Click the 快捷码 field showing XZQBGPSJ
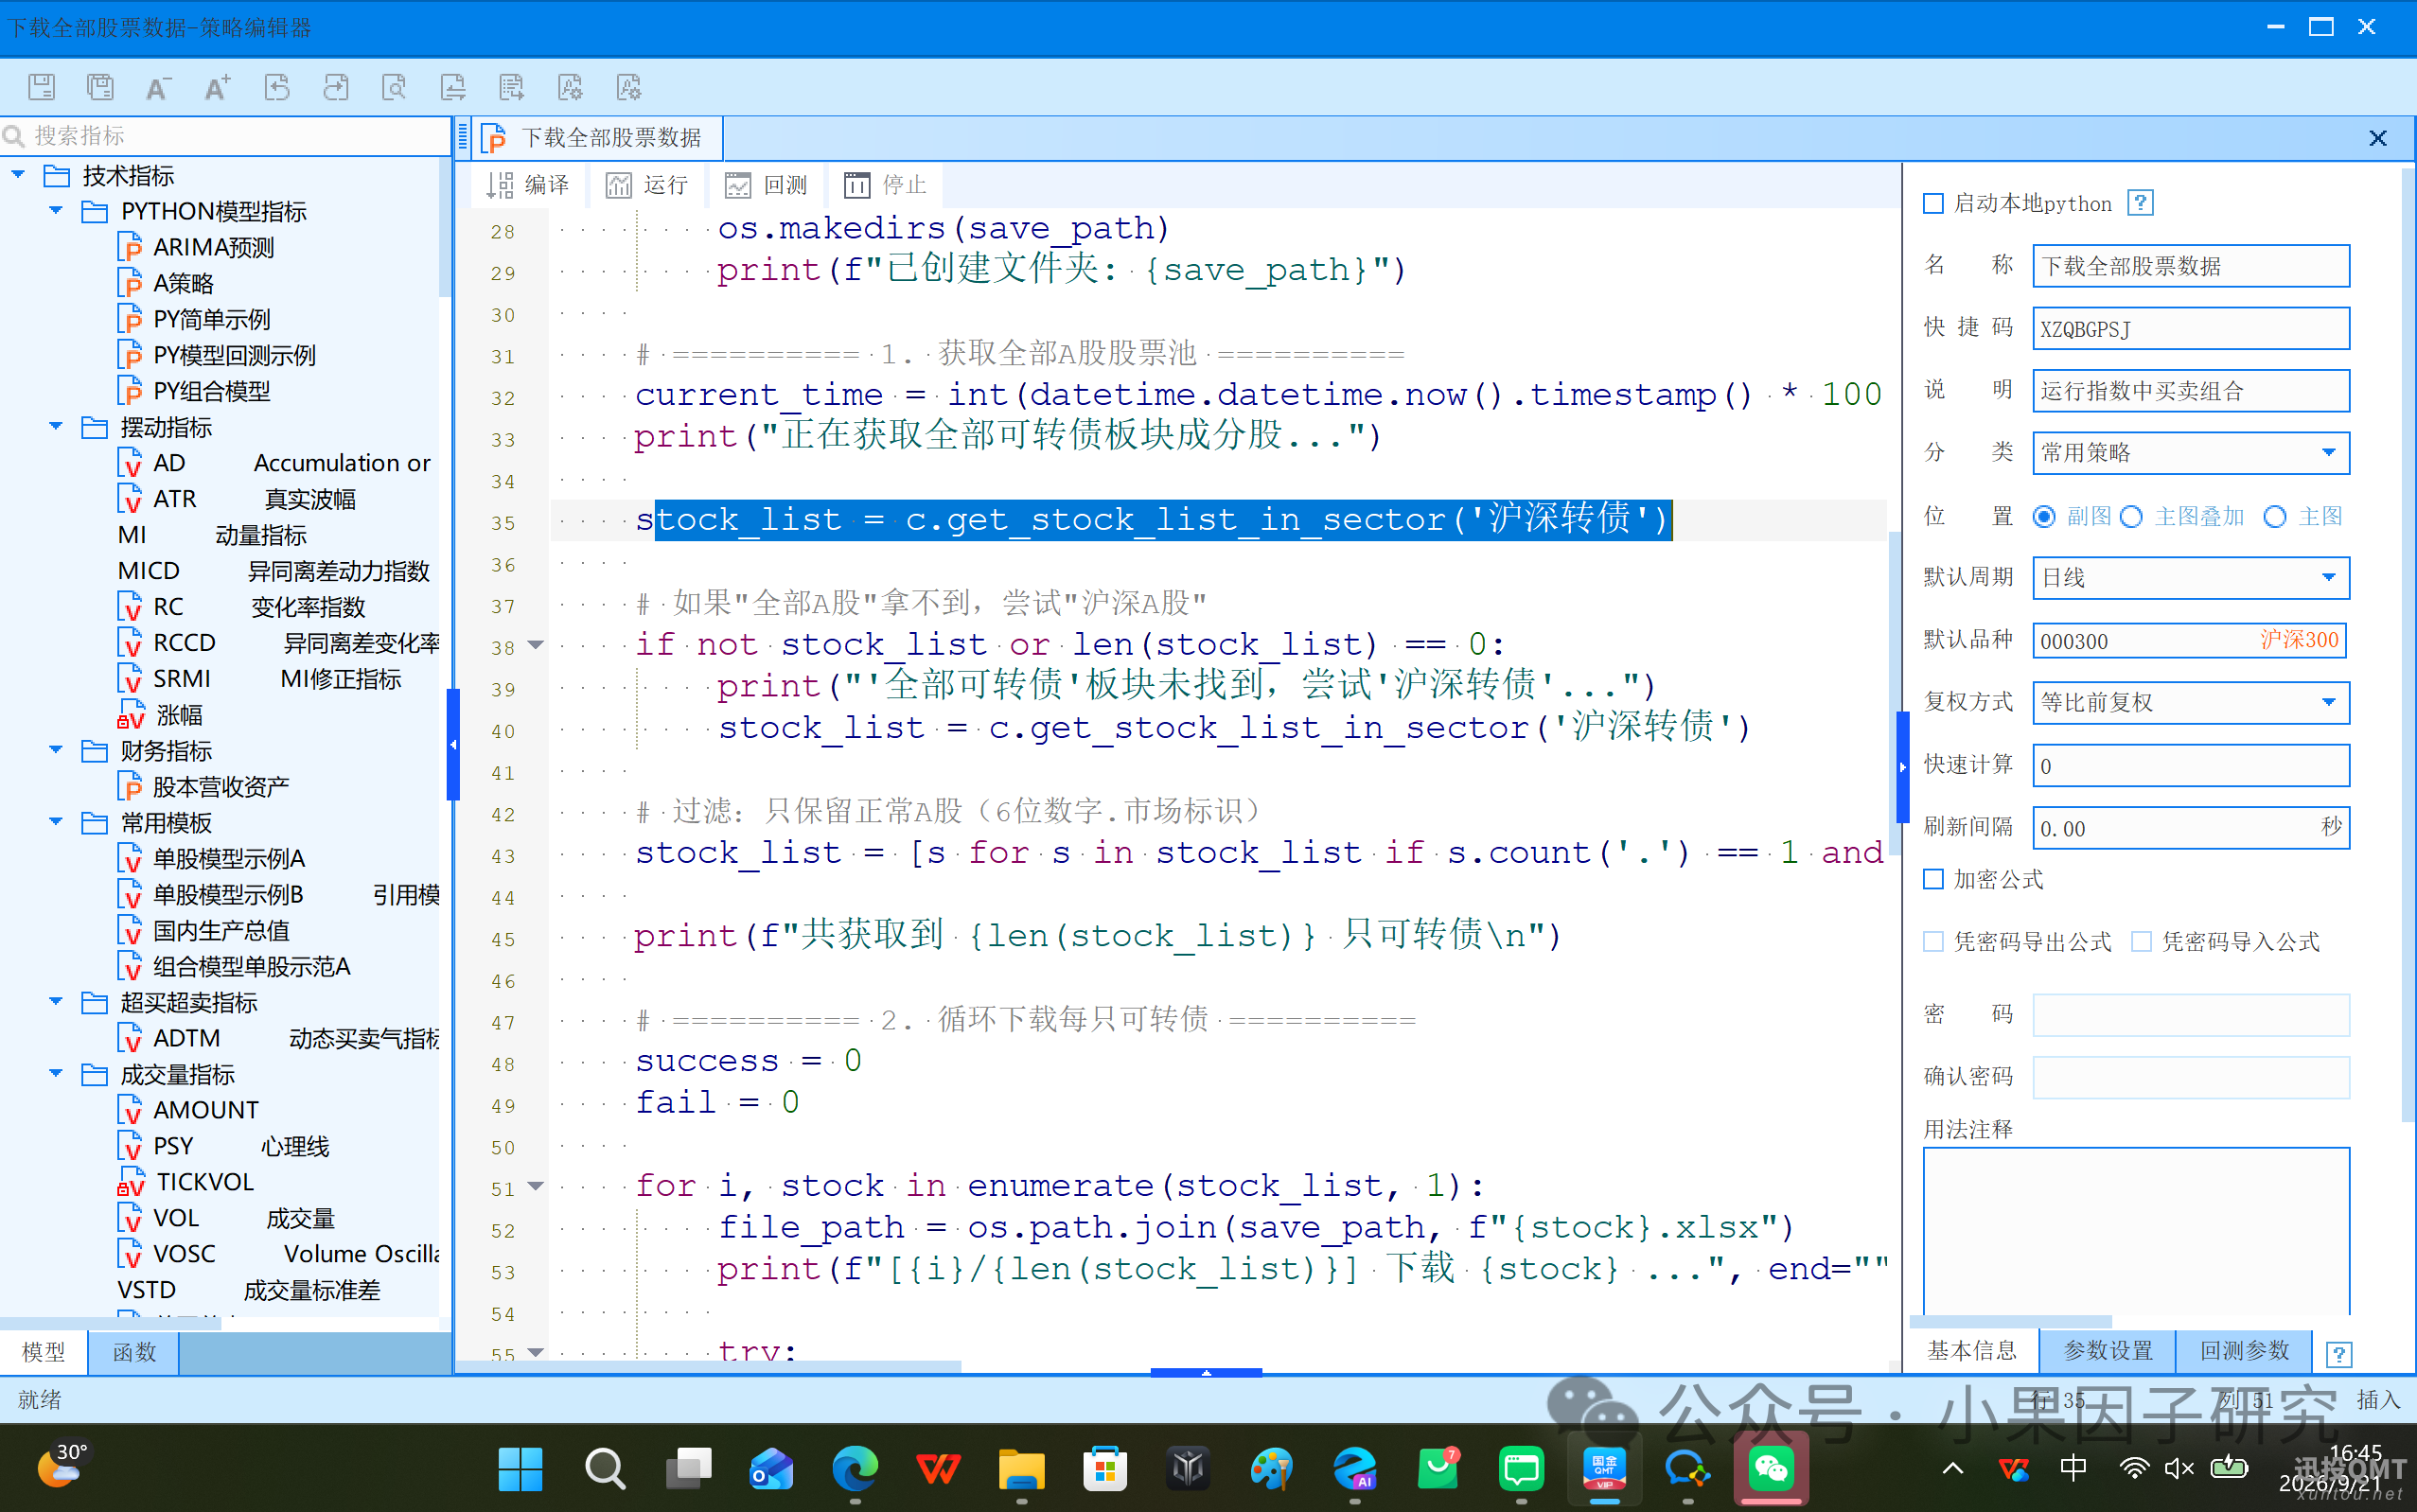2417x1512 pixels. point(2190,329)
